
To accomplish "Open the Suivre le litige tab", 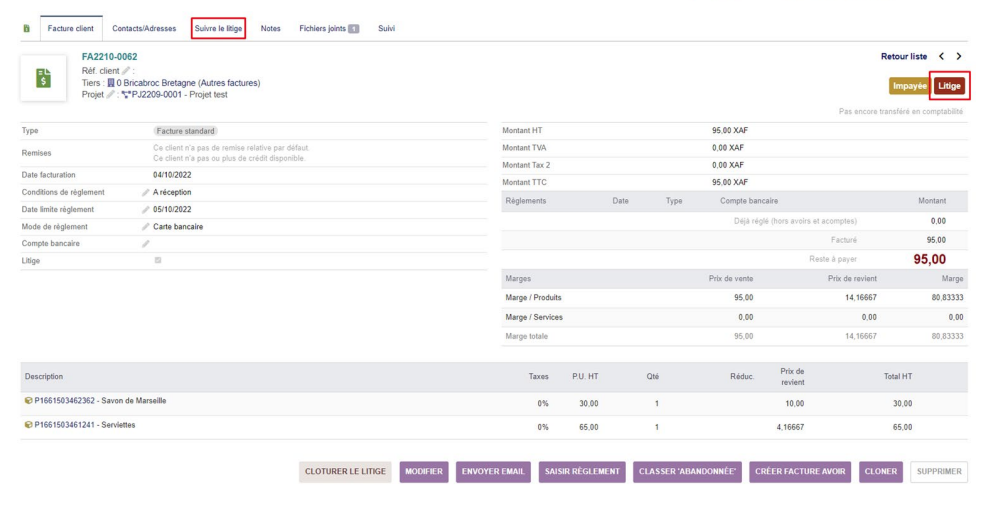I will pyautogui.click(x=218, y=28).
